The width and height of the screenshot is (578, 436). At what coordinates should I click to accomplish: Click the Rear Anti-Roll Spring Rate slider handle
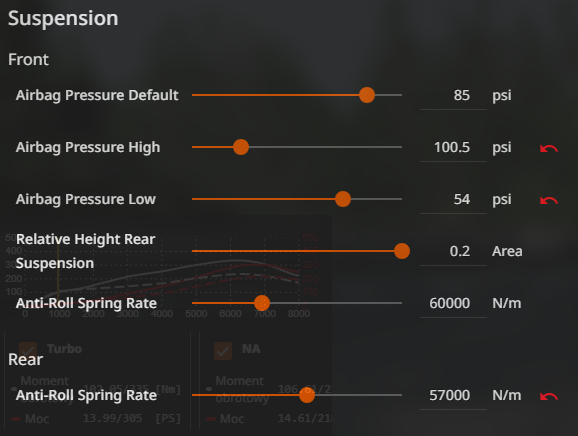307,395
